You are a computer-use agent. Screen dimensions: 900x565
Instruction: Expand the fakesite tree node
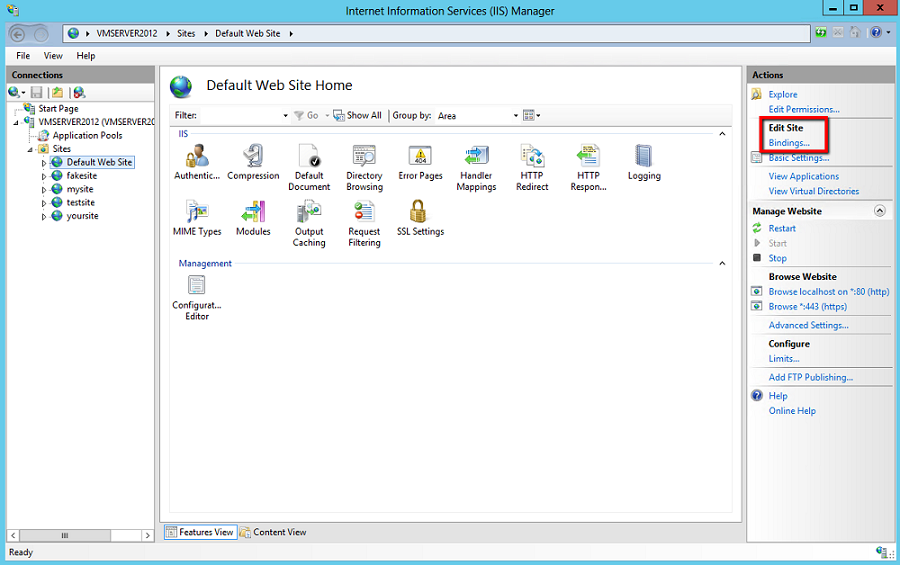[44, 176]
